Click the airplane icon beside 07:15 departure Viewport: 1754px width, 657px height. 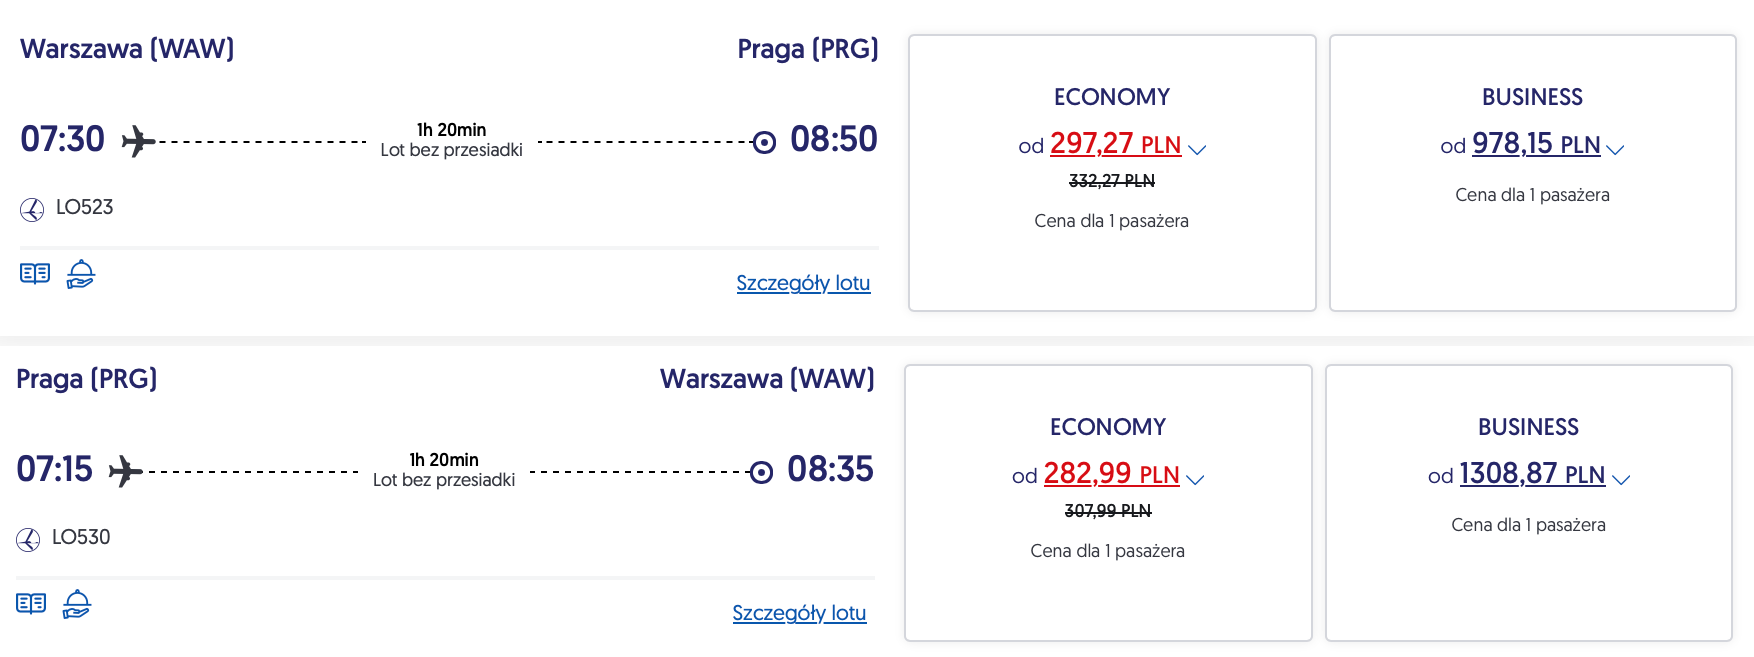[x=125, y=470]
